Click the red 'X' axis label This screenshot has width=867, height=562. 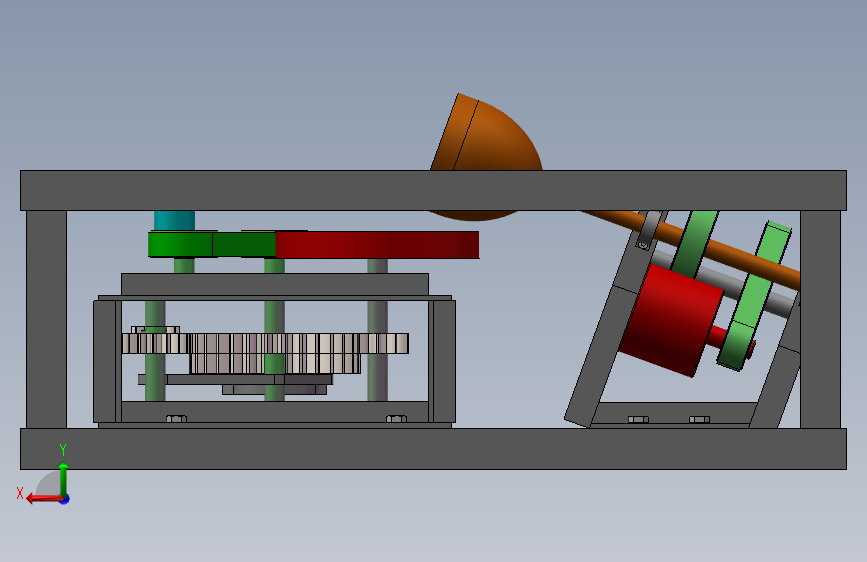tap(20, 493)
